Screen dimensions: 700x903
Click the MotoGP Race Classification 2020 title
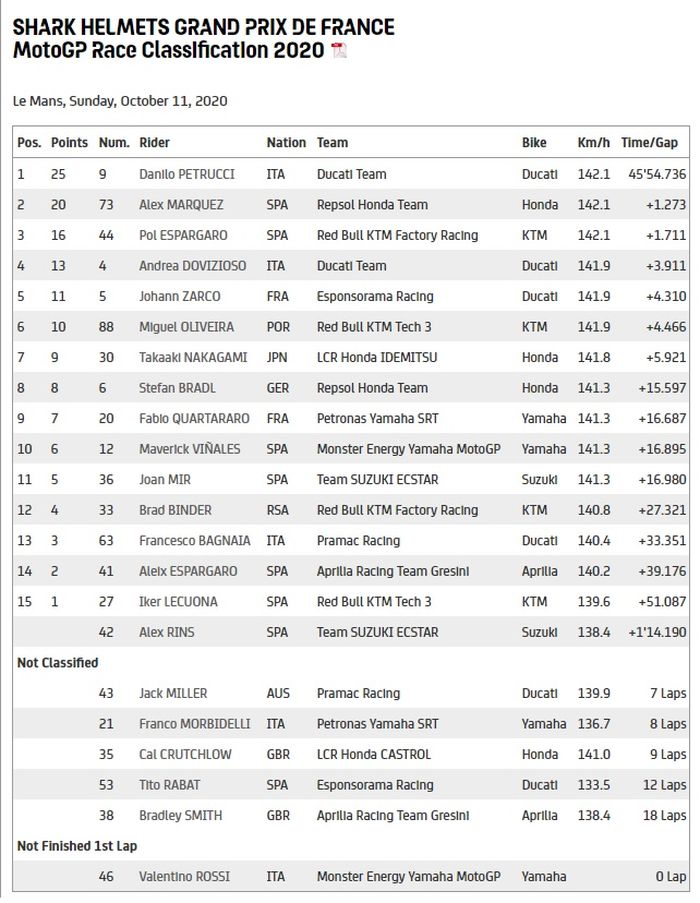168,50
